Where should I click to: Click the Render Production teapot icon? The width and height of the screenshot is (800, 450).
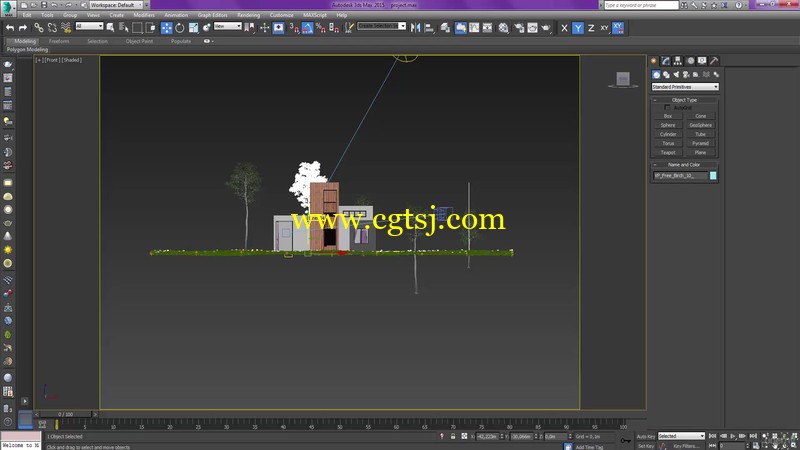546,28
